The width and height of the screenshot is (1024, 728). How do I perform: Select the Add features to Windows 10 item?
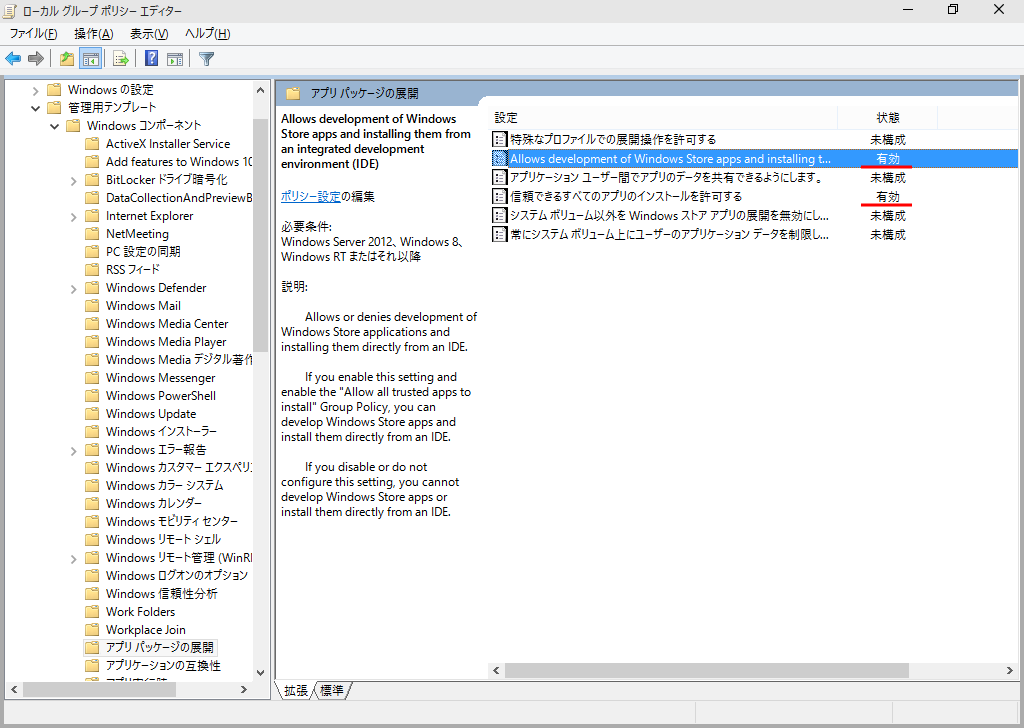pyautogui.click(x=178, y=161)
